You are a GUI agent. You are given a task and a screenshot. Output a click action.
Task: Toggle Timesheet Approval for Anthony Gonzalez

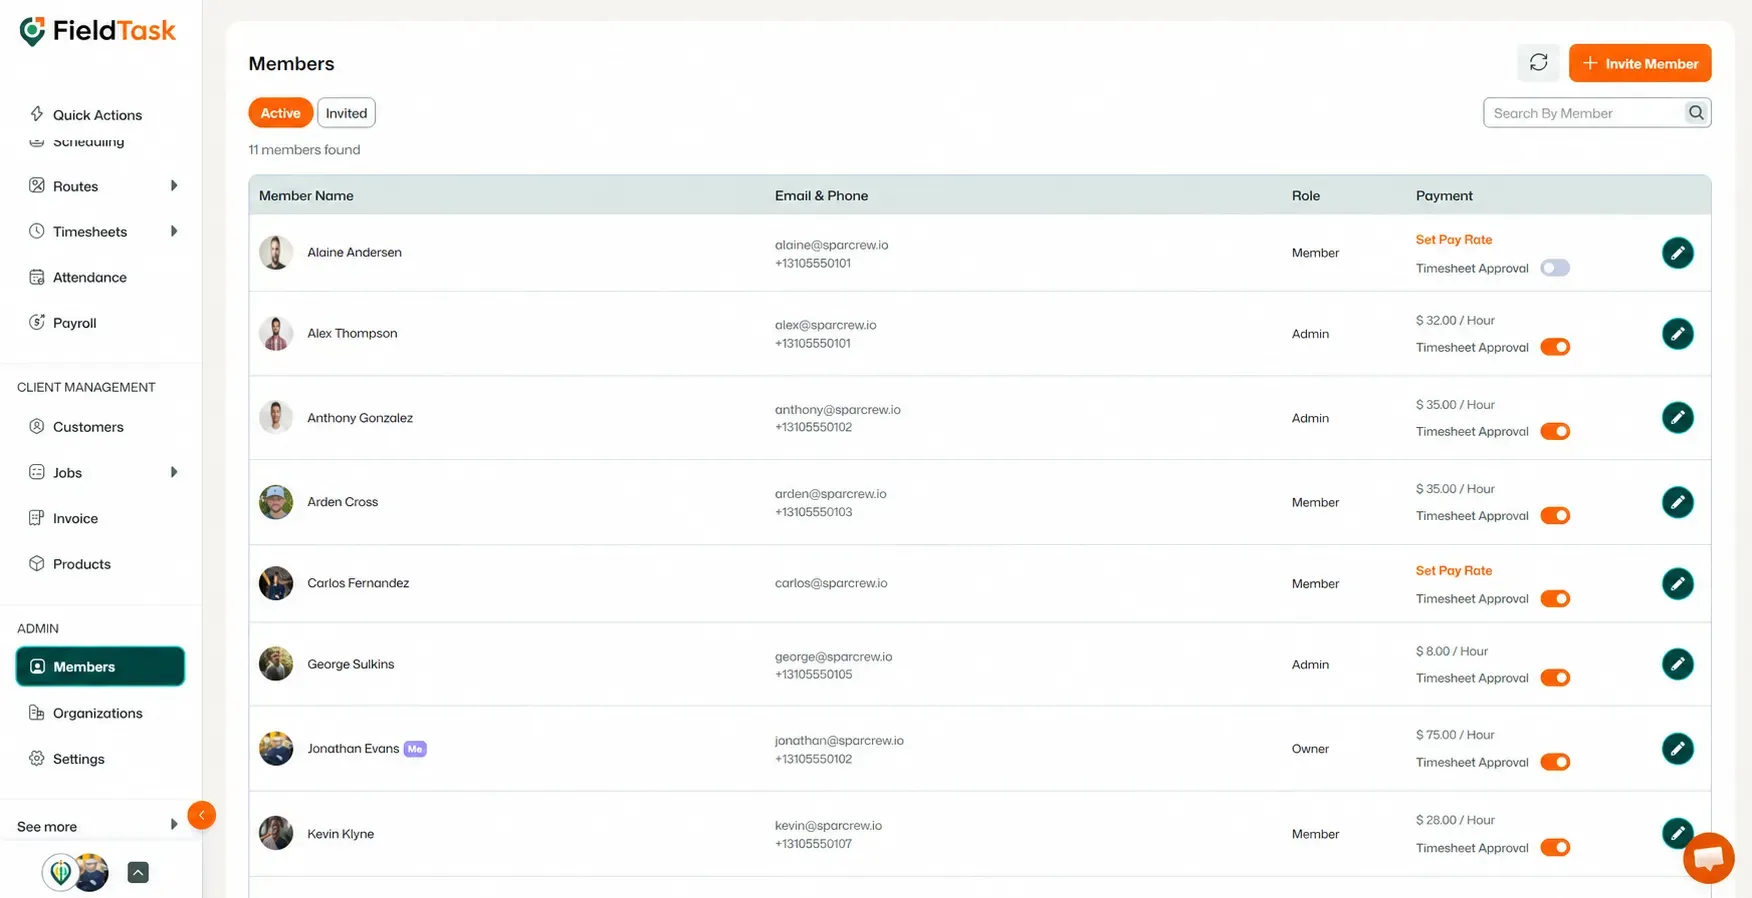click(1555, 431)
